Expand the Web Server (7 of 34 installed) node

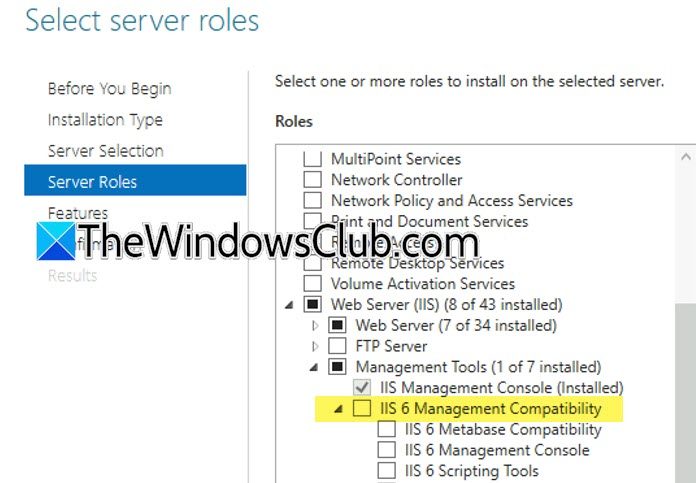[x=315, y=325]
